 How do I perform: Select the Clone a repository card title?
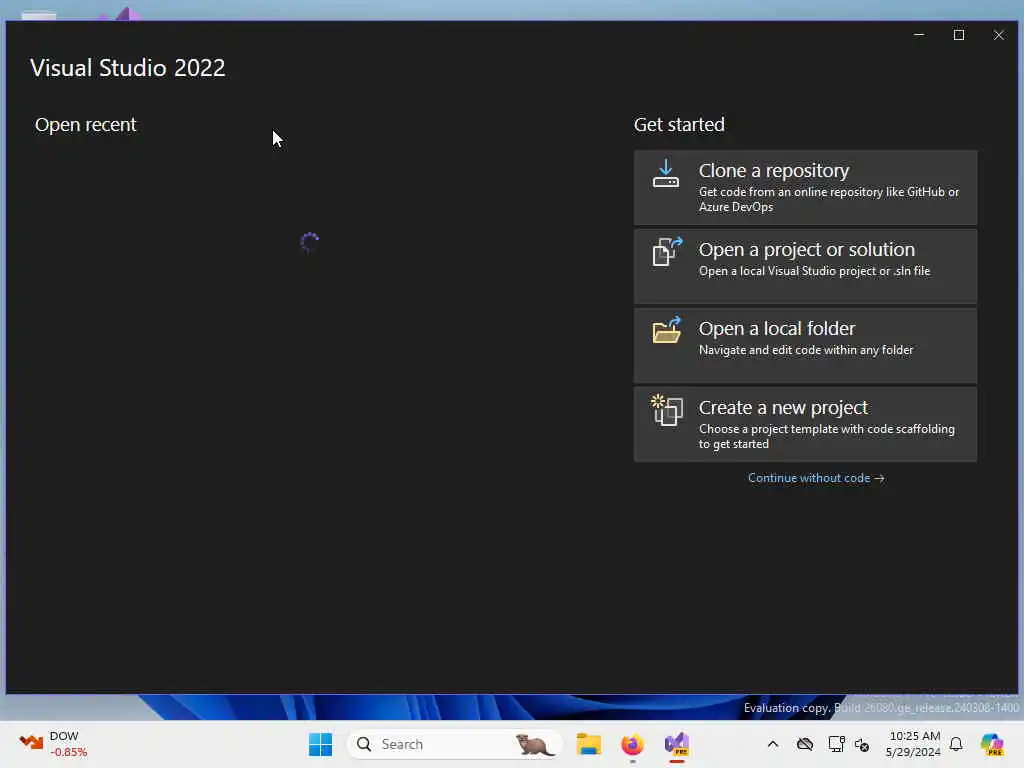(x=774, y=170)
